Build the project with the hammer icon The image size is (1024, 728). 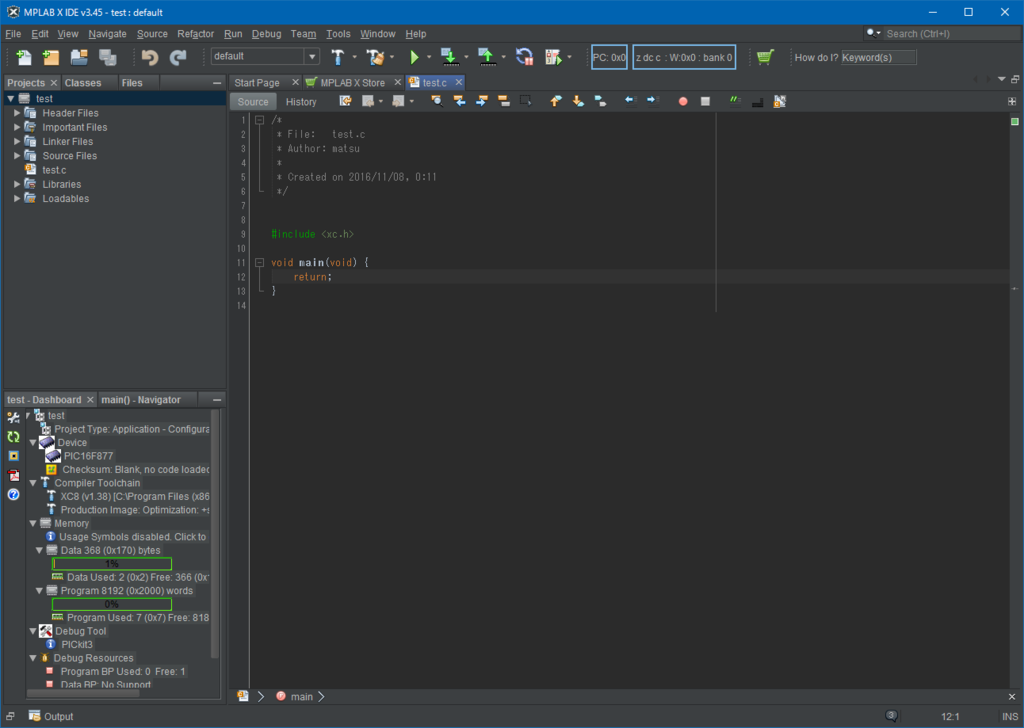[x=338, y=57]
